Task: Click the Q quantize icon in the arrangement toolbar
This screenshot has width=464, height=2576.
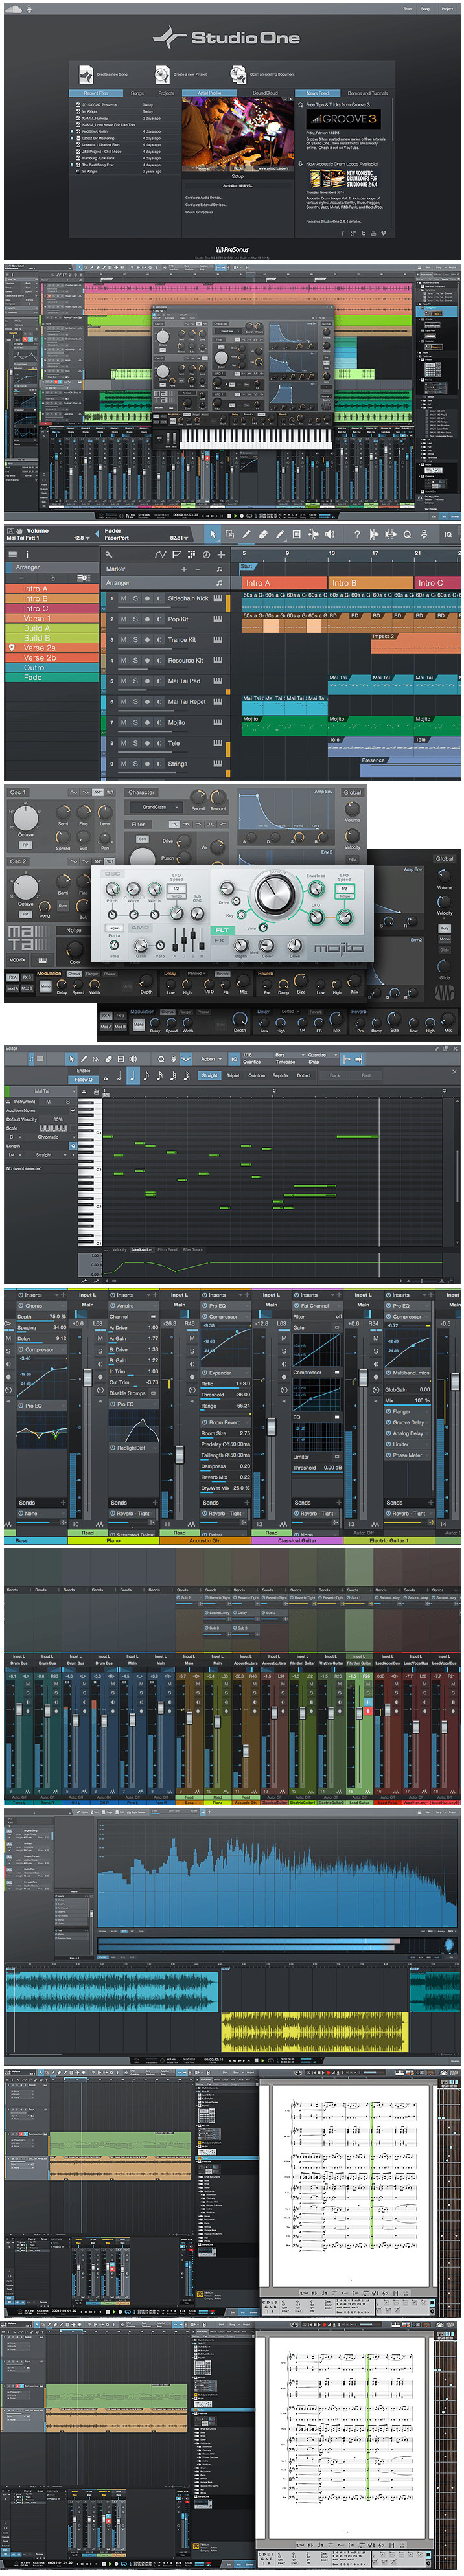Action: click(x=407, y=535)
